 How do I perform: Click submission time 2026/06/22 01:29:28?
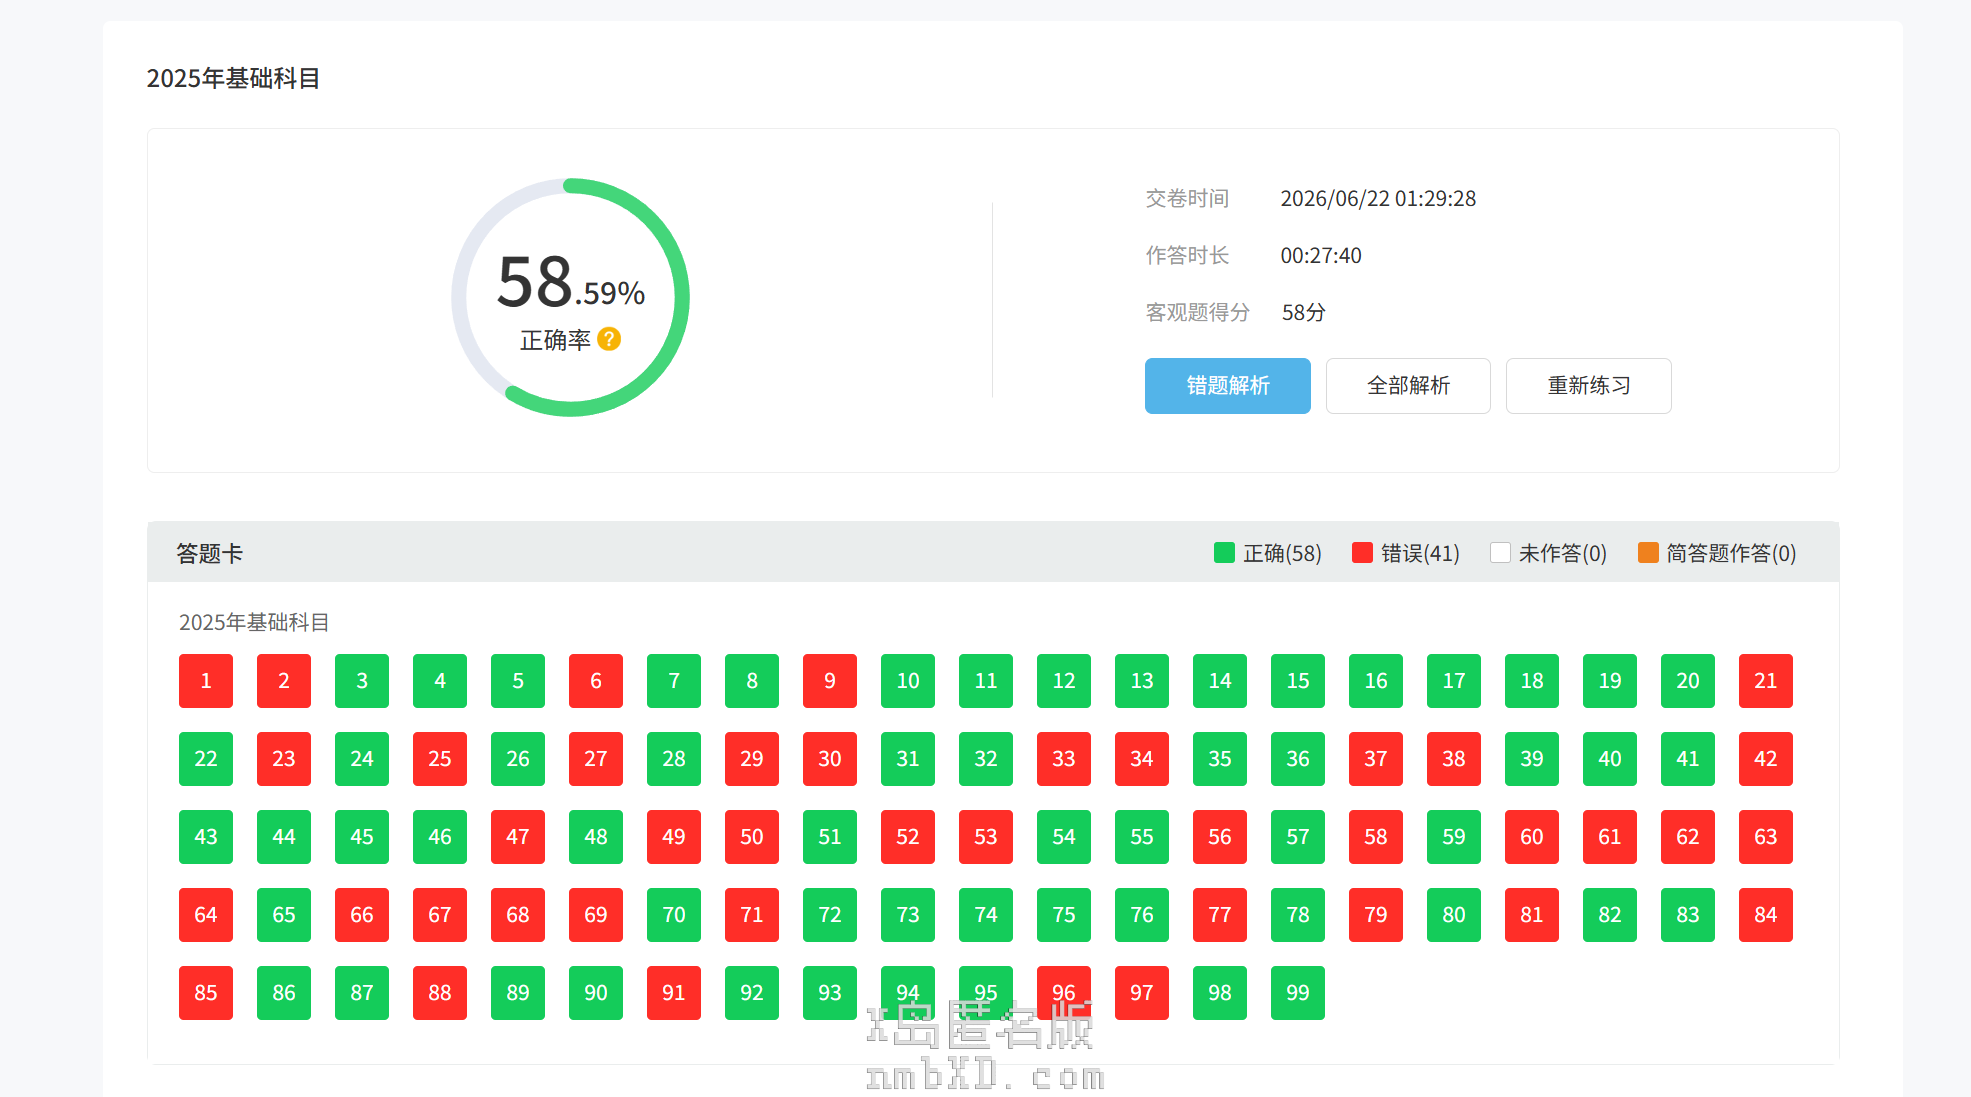[1378, 198]
